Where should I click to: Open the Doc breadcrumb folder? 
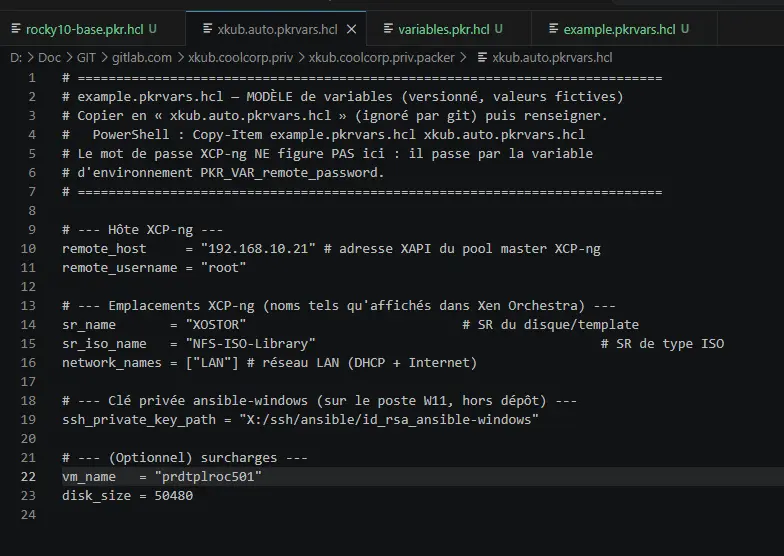coord(49,58)
